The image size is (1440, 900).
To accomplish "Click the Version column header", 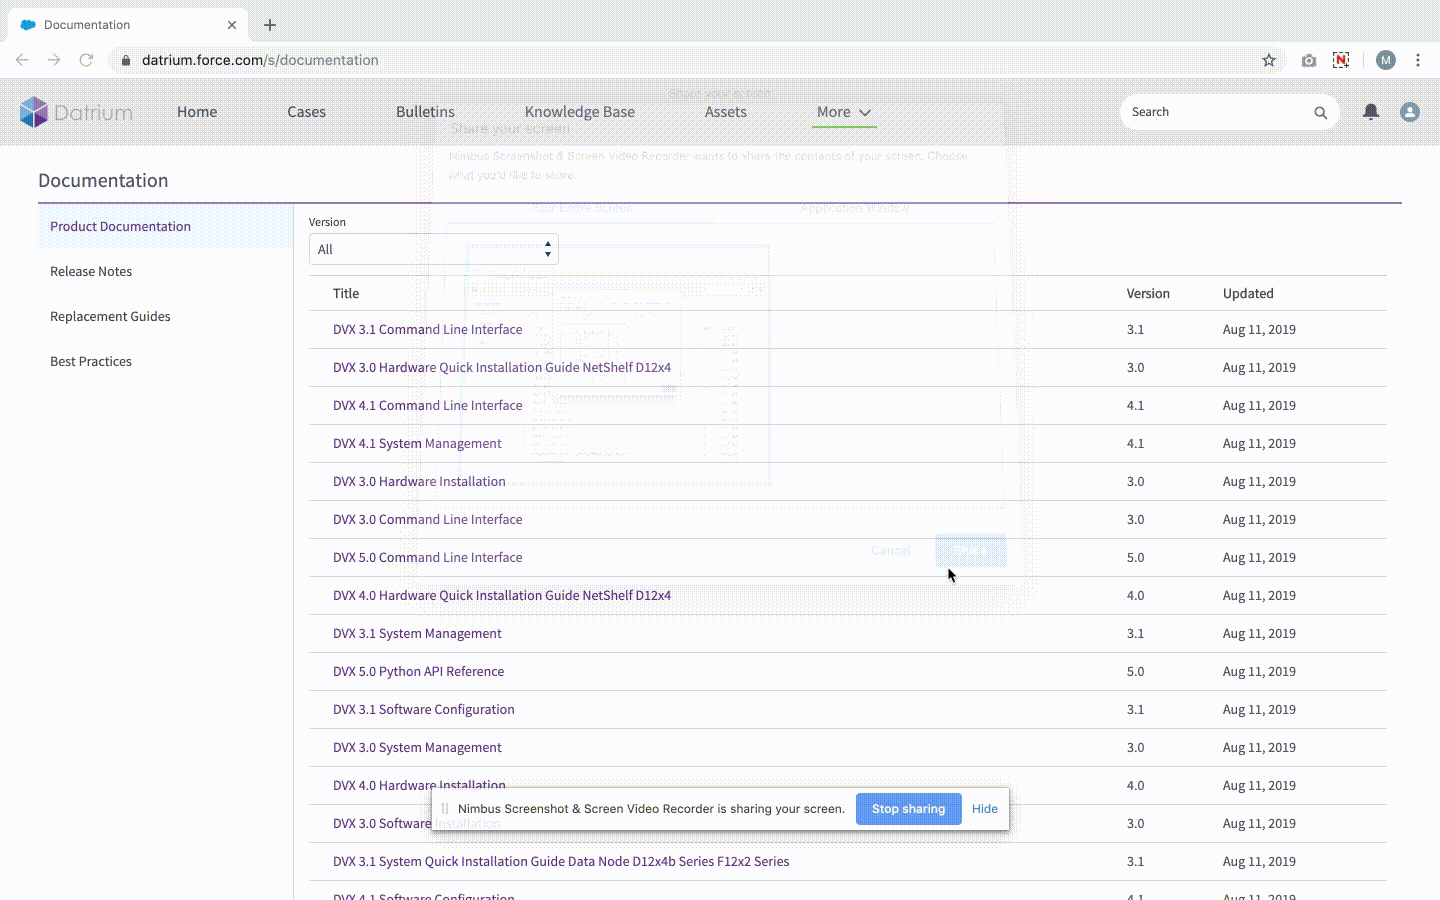I will (x=1148, y=293).
